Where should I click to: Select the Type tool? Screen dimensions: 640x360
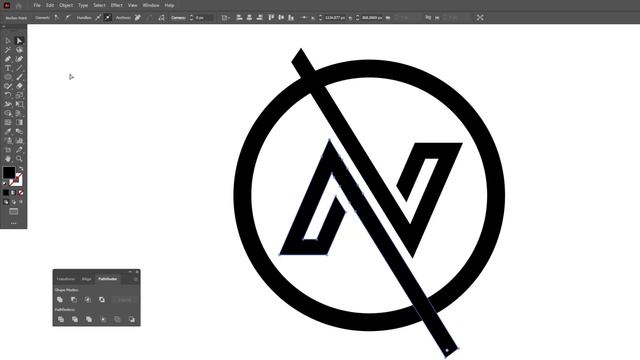point(8,68)
